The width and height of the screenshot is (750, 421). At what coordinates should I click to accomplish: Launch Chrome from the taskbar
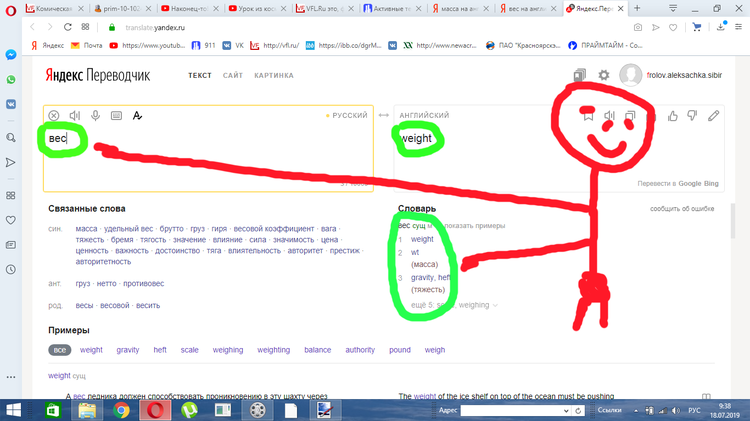(121, 410)
